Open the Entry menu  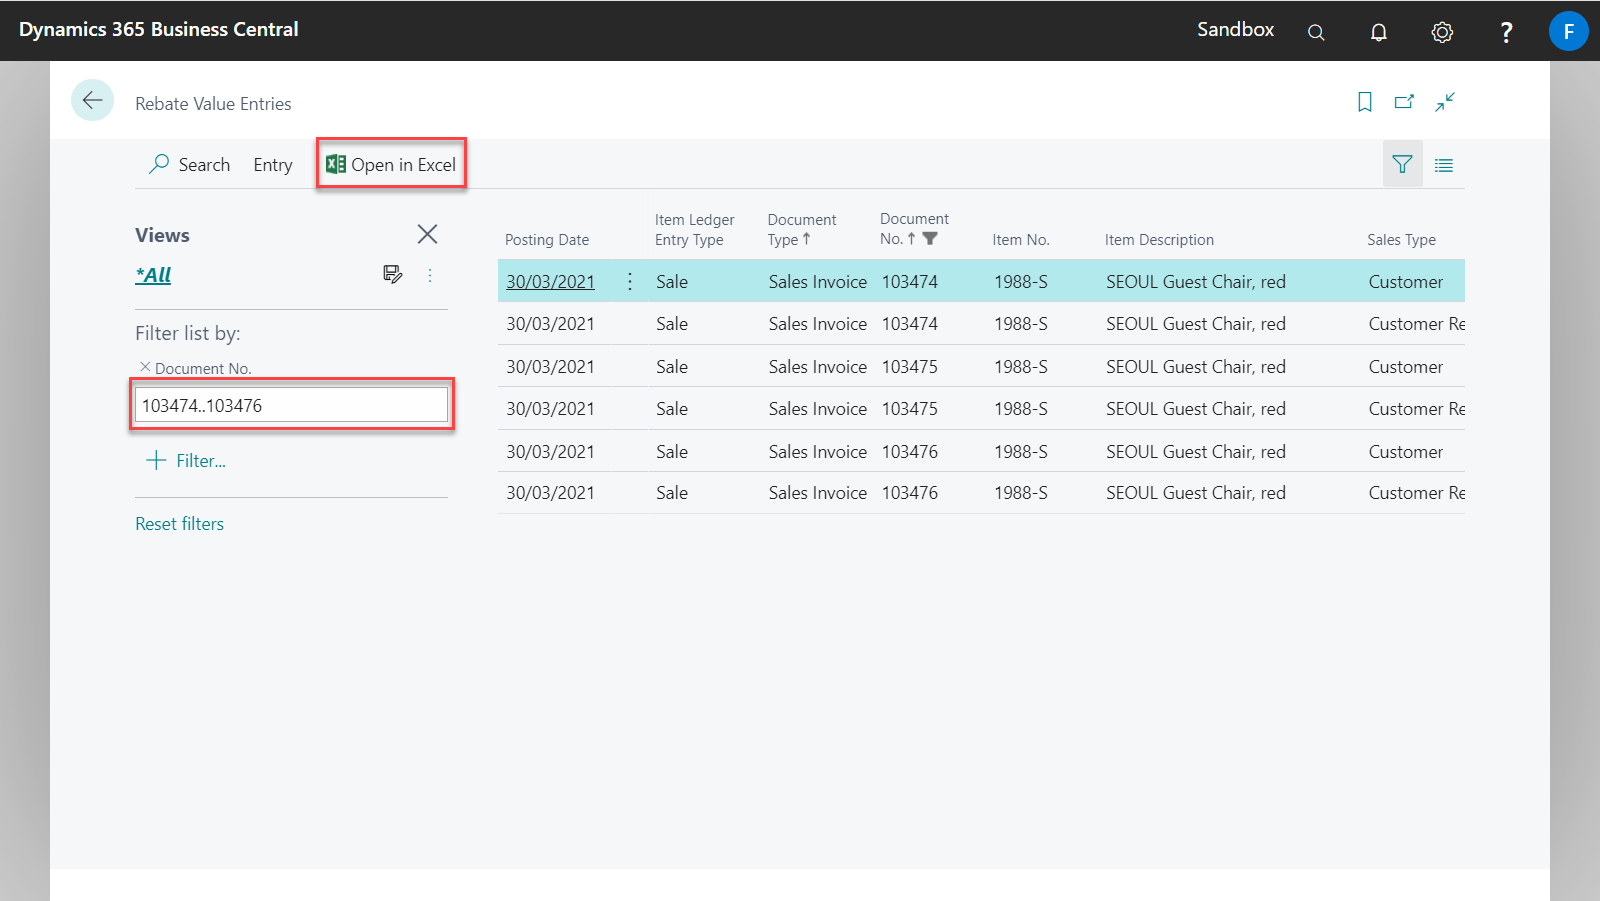tap(272, 165)
